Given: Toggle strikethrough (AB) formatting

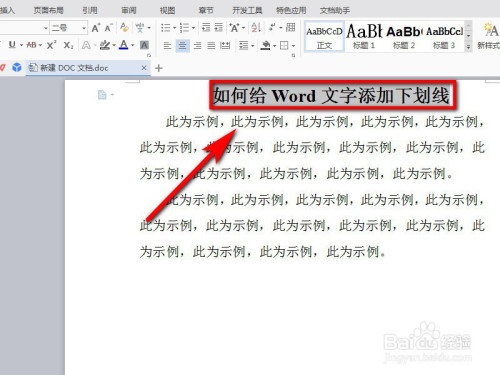Looking at the screenshot, I should click(x=31, y=45).
